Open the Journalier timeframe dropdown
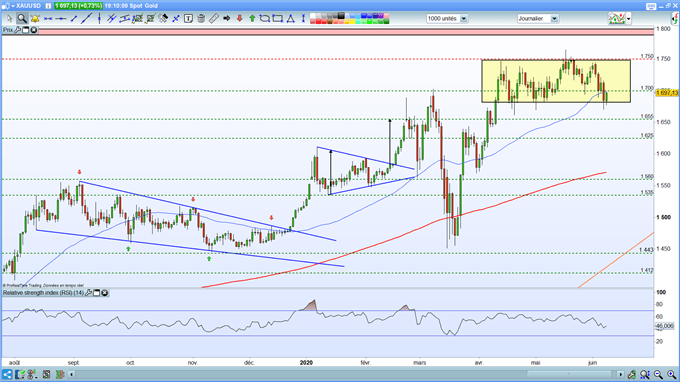Viewport: 680px width, 382px height. pos(554,19)
